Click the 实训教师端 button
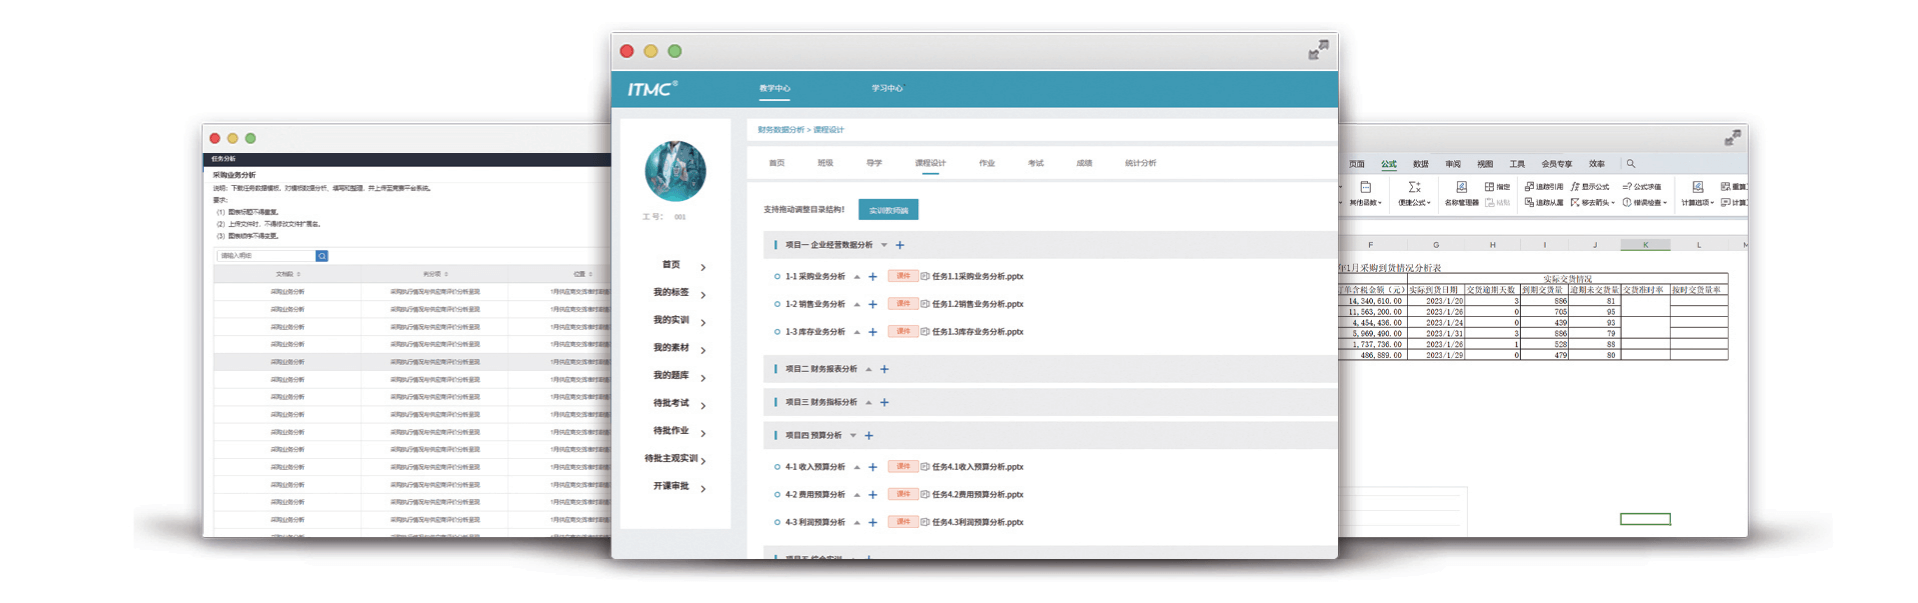 pyautogui.click(x=888, y=210)
